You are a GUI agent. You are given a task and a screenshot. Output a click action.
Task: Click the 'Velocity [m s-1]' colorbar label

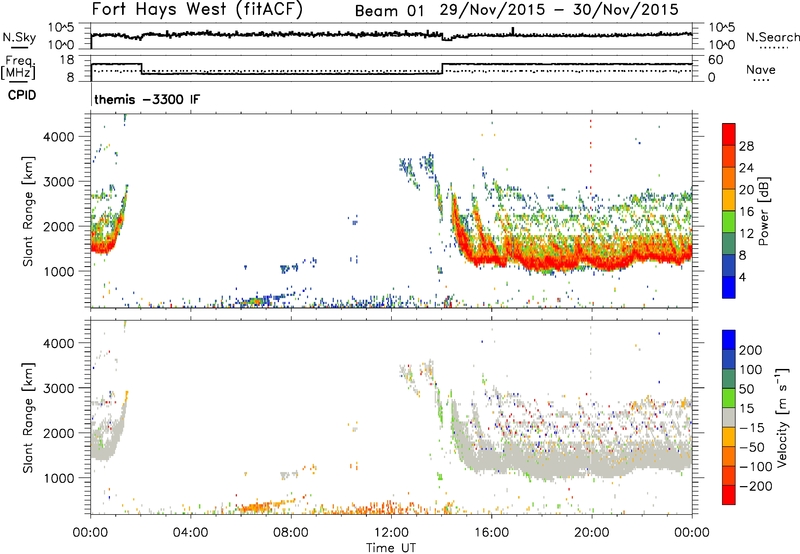click(x=781, y=417)
